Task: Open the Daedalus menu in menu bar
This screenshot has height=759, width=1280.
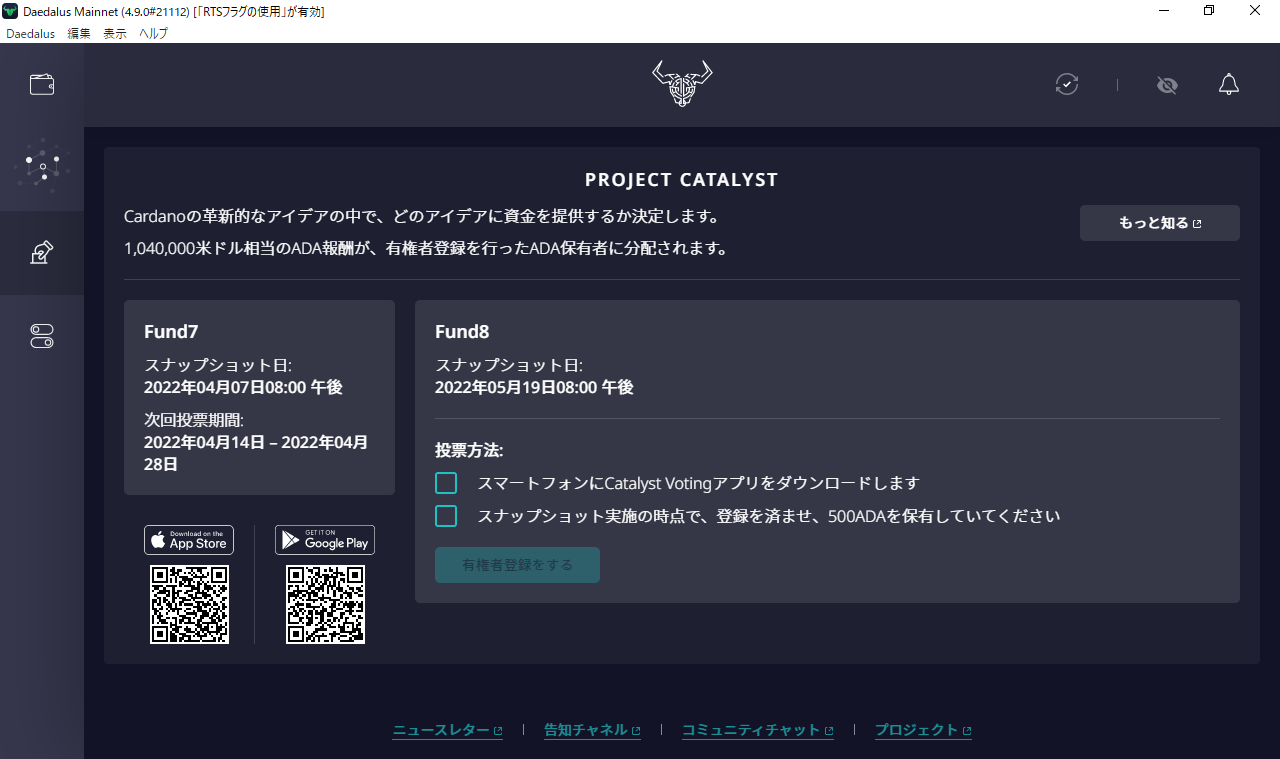Action: [30, 33]
